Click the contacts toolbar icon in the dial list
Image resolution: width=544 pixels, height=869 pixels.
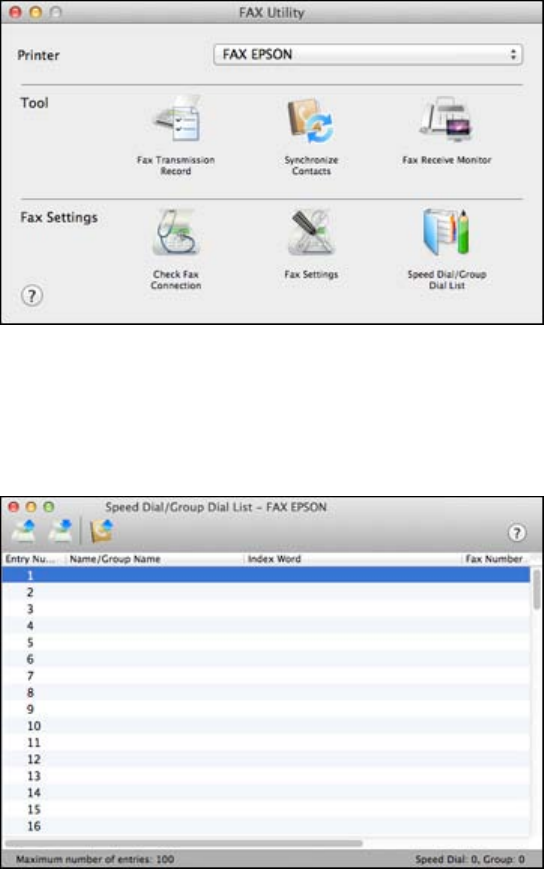pos(101,530)
